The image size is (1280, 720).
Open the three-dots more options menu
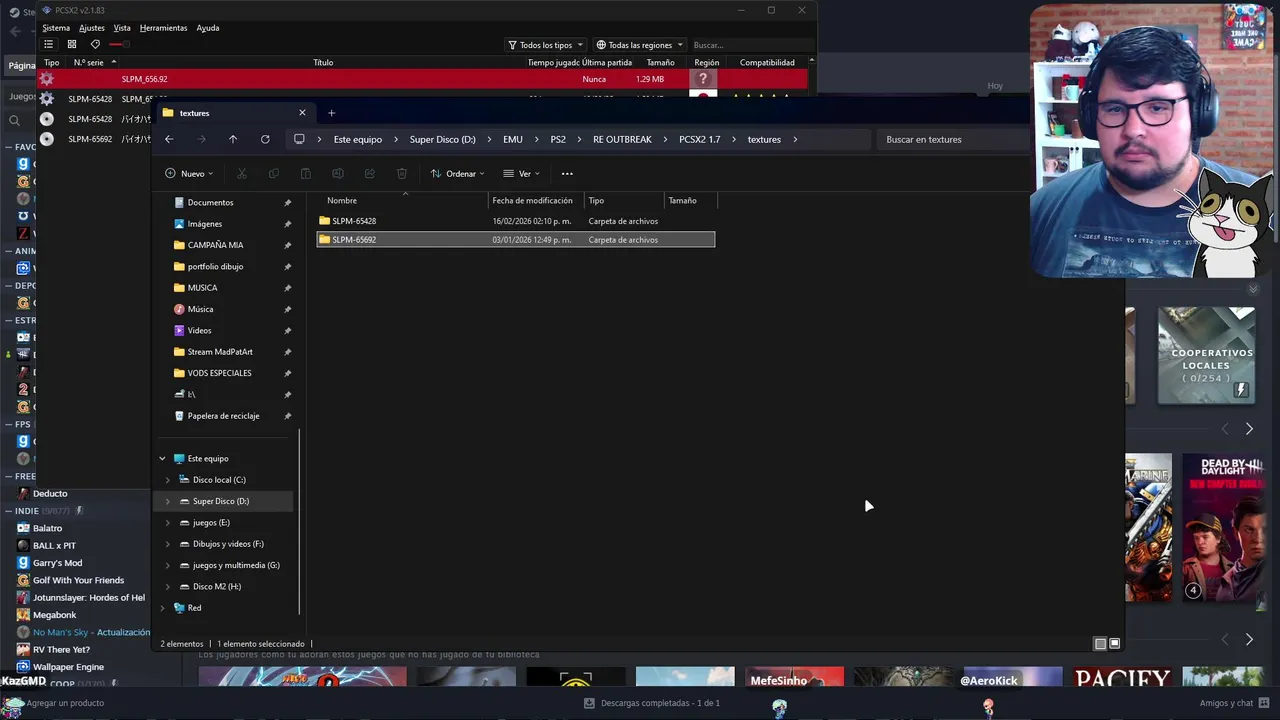tap(567, 174)
